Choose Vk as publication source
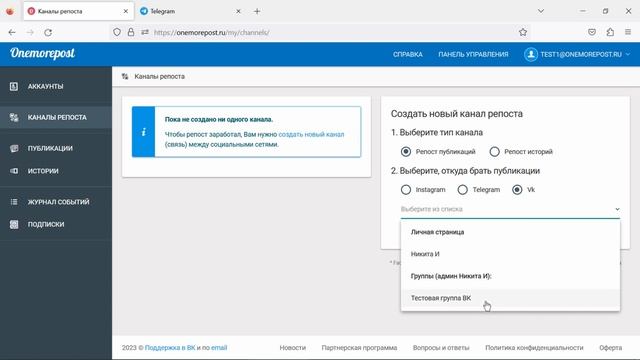The width and height of the screenshot is (640, 360). click(517, 189)
